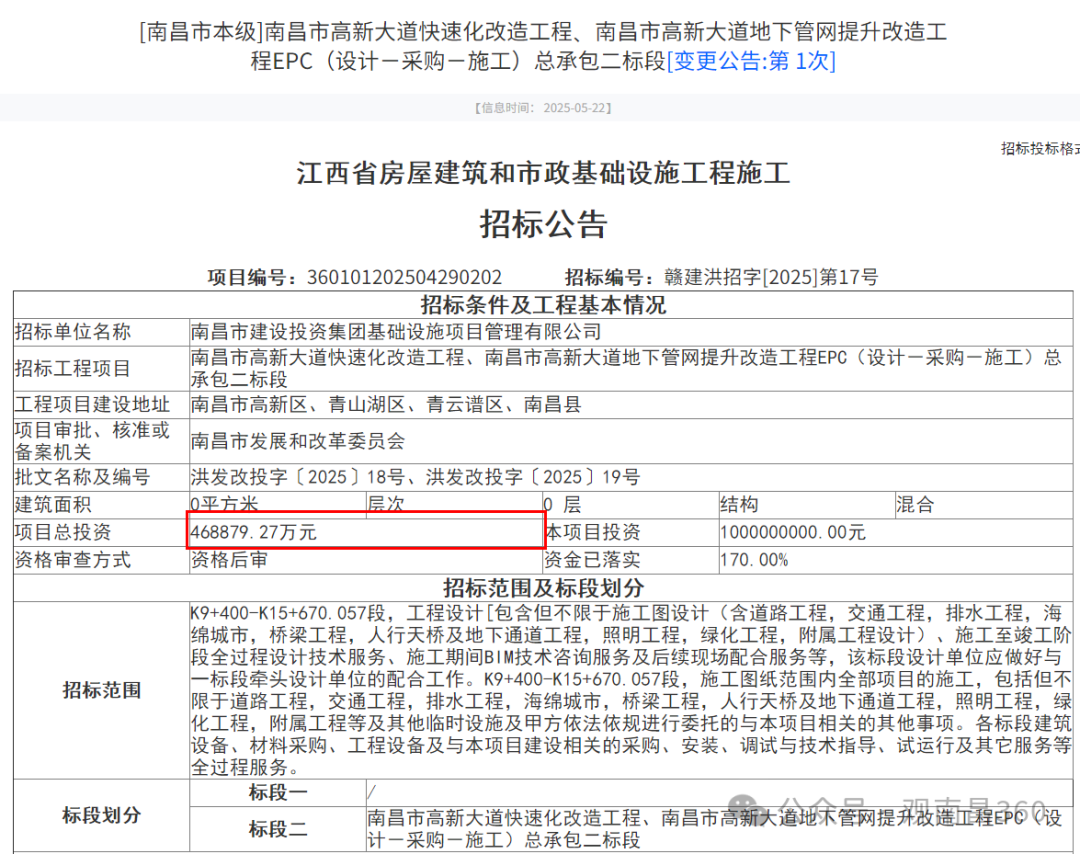
Task: Click the 招标公告 heading
Action: coord(543,223)
